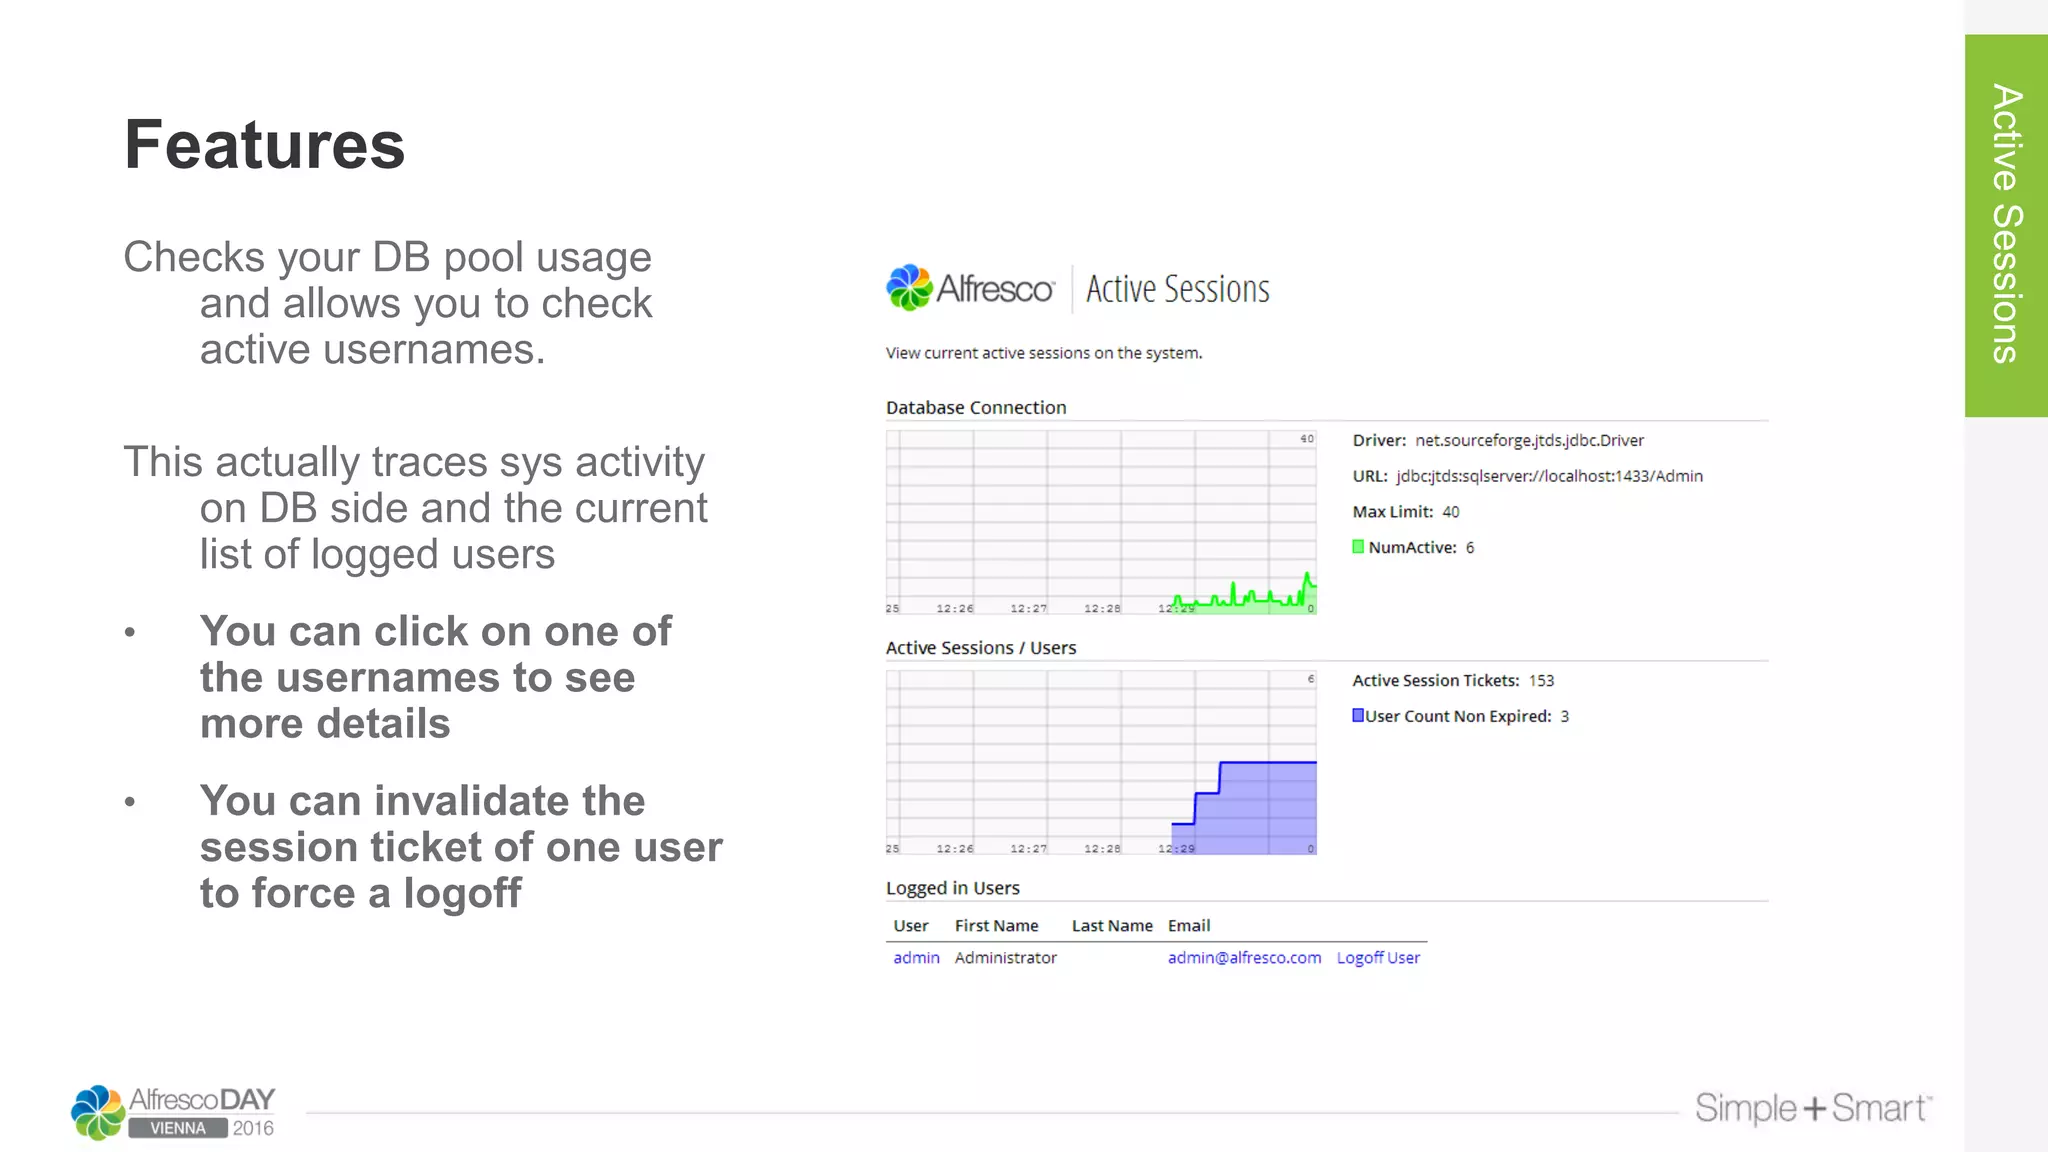Click the Active Session Tickets: 153 text
Image resolution: width=2048 pixels, height=1152 pixels.
click(1453, 680)
